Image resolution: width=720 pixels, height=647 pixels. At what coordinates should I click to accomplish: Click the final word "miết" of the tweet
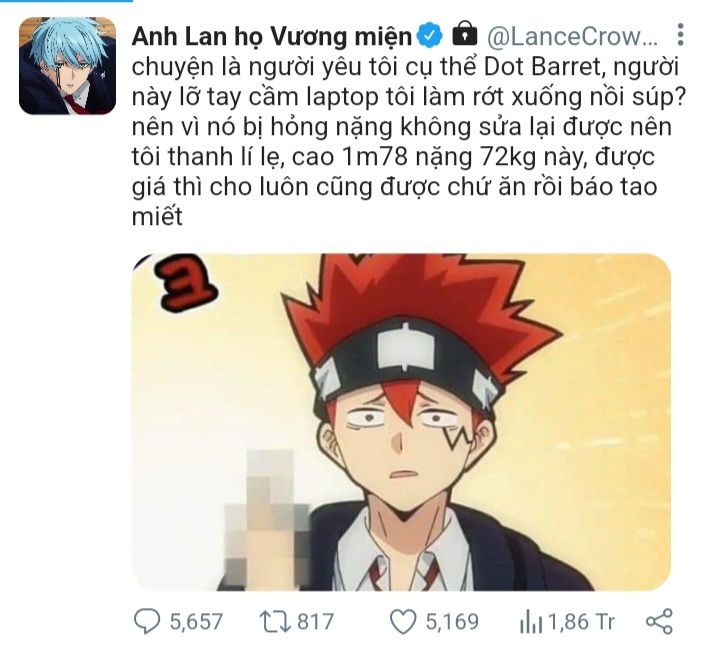tap(157, 216)
